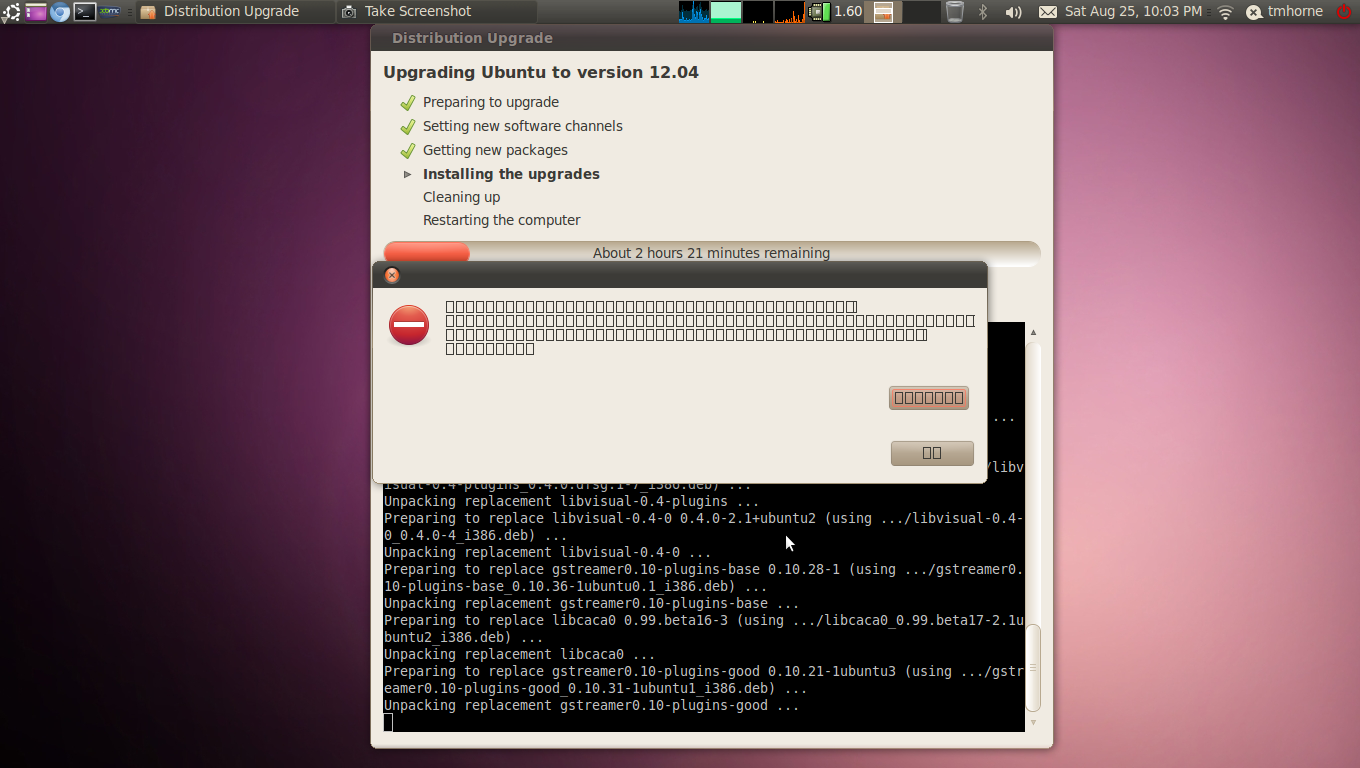Click 'Unpacking replacement libvisual-0.4-0 ...' line
The width and height of the screenshot is (1360, 768).
pyautogui.click(x=548, y=552)
